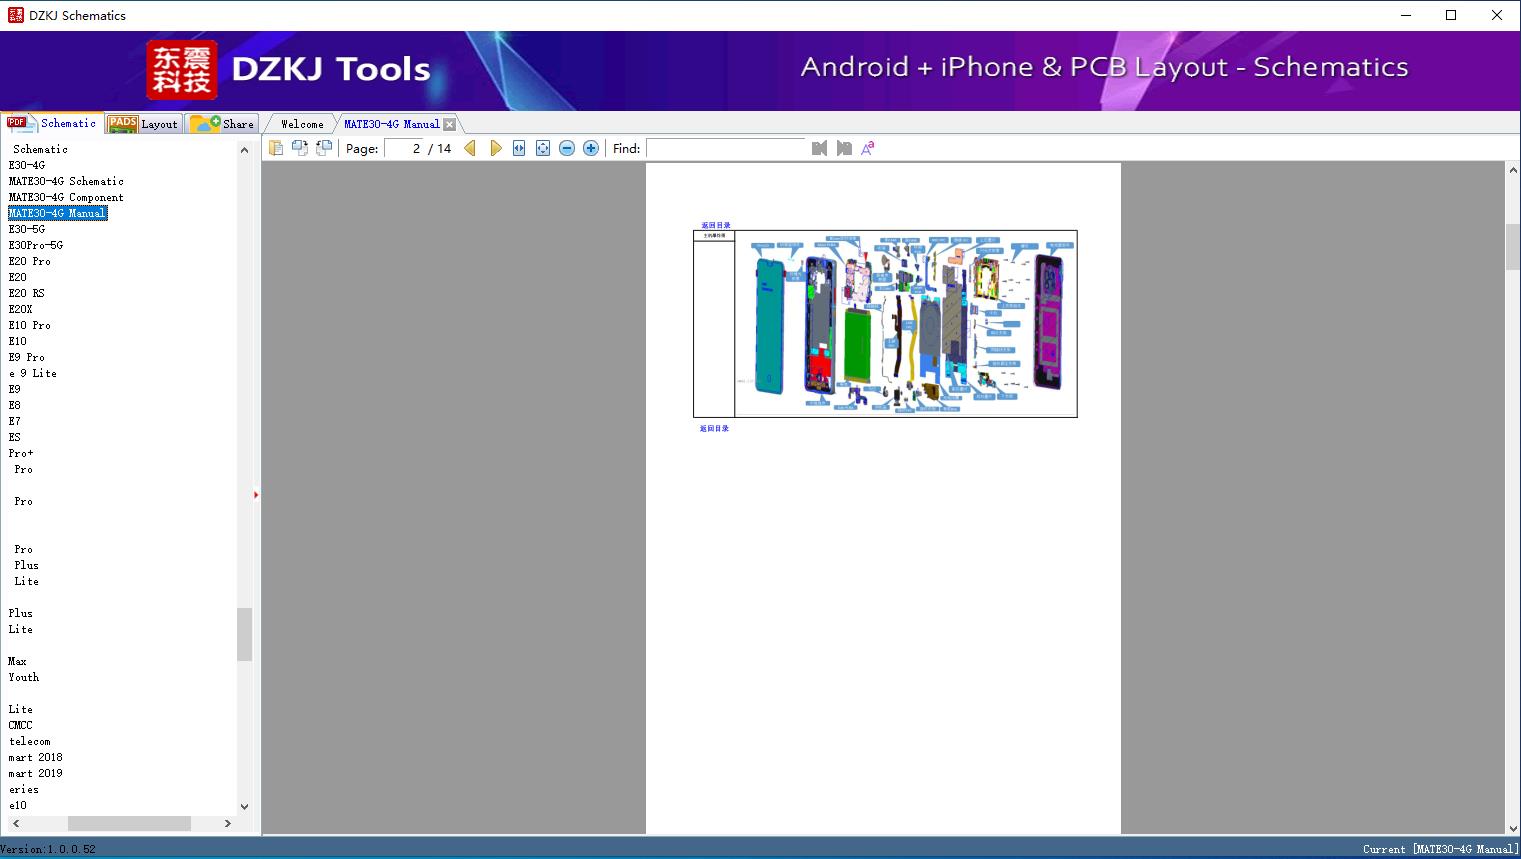1521x859 pixels.
Task: Open the Welcome document tab
Action: (302, 124)
